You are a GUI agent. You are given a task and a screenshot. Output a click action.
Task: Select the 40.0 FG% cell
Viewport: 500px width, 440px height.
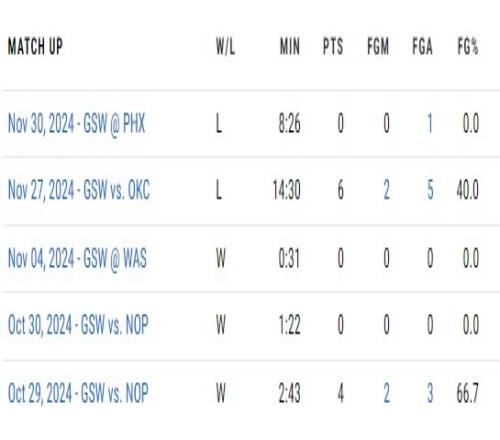pos(468,190)
